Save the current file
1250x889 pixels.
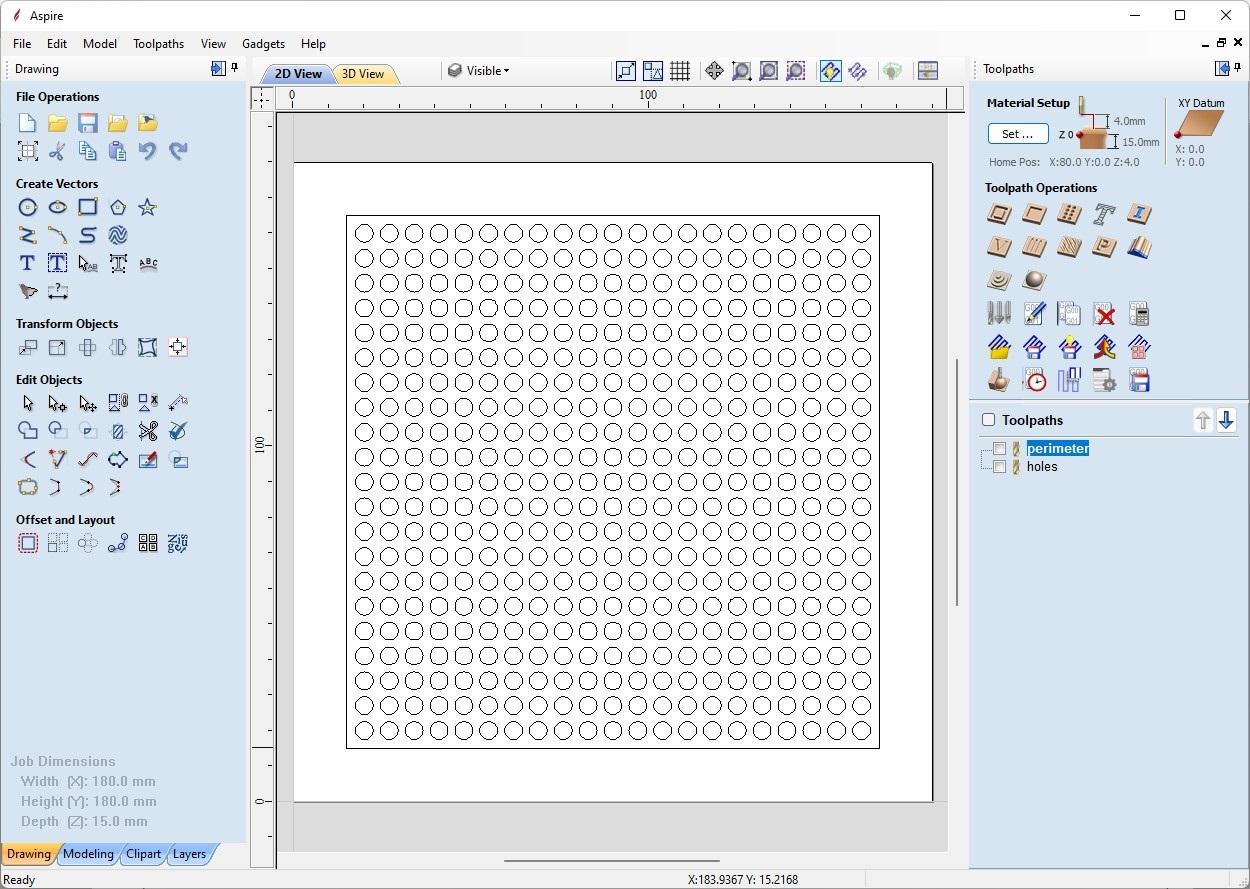click(x=88, y=123)
